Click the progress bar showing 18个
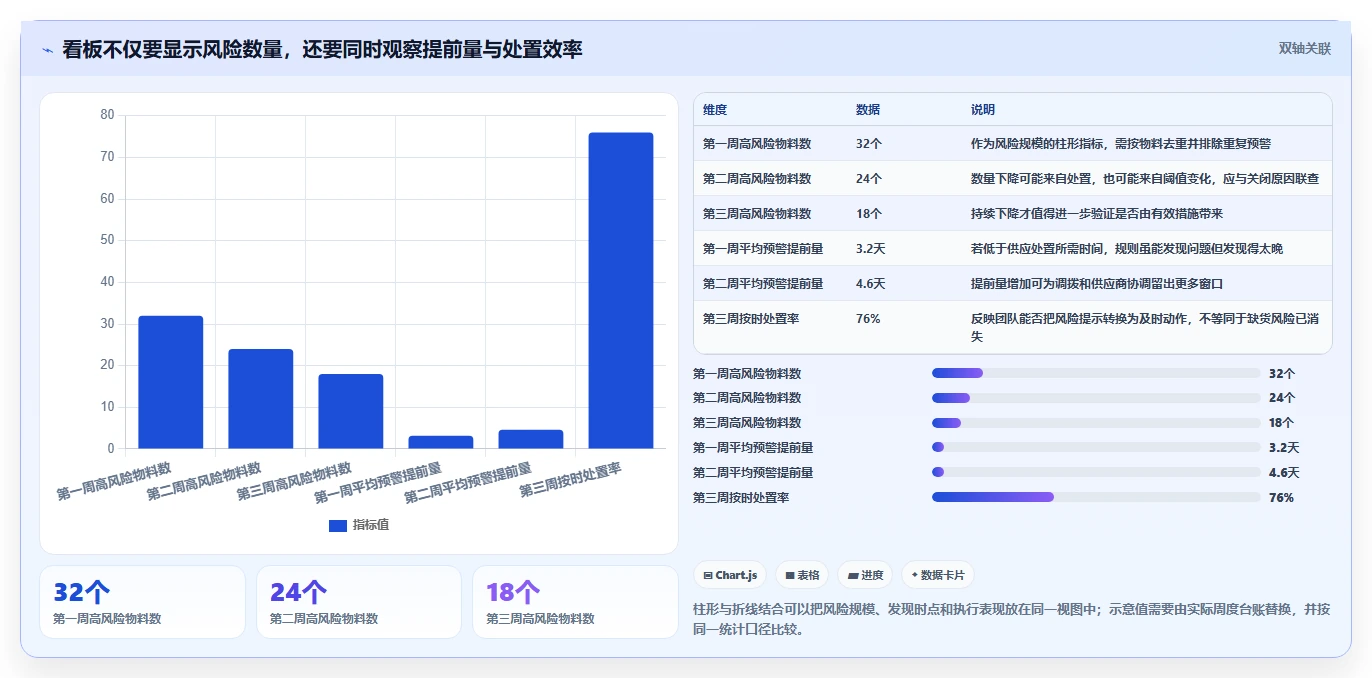The width and height of the screenshot is (1372, 678). click(x=1096, y=423)
